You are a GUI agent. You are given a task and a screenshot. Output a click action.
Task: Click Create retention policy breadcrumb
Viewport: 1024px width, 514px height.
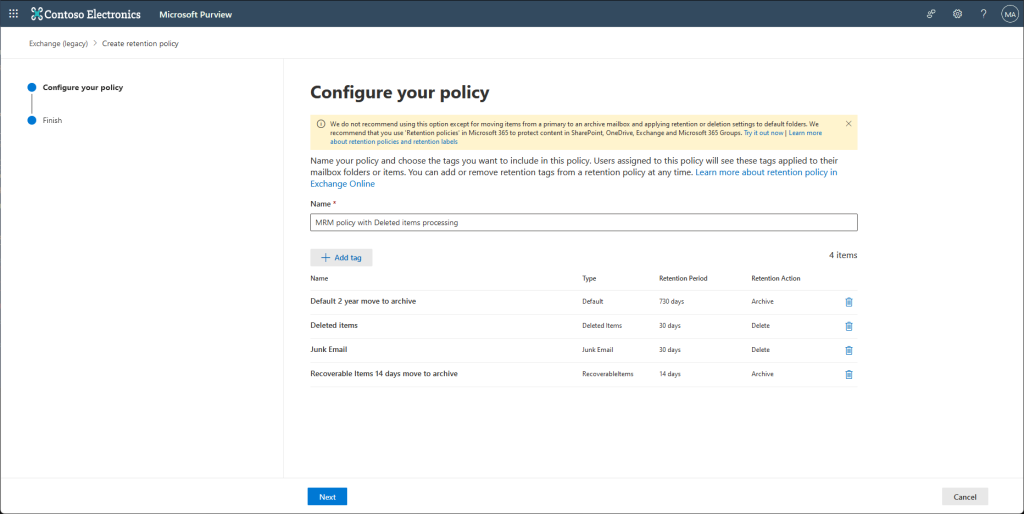(x=140, y=44)
